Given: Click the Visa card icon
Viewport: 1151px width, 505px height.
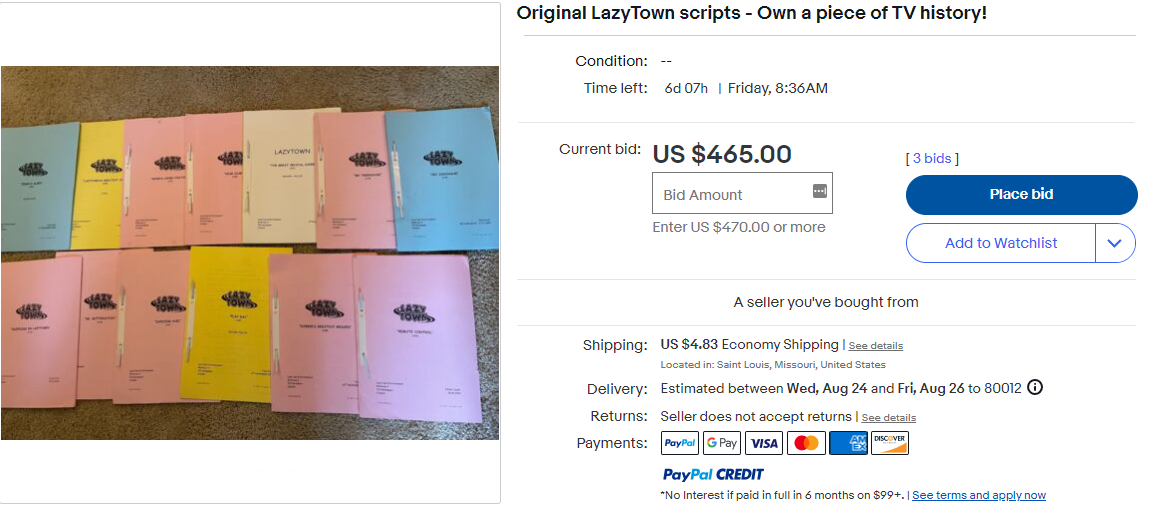Looking at the screenshot, I should point(764,443).
